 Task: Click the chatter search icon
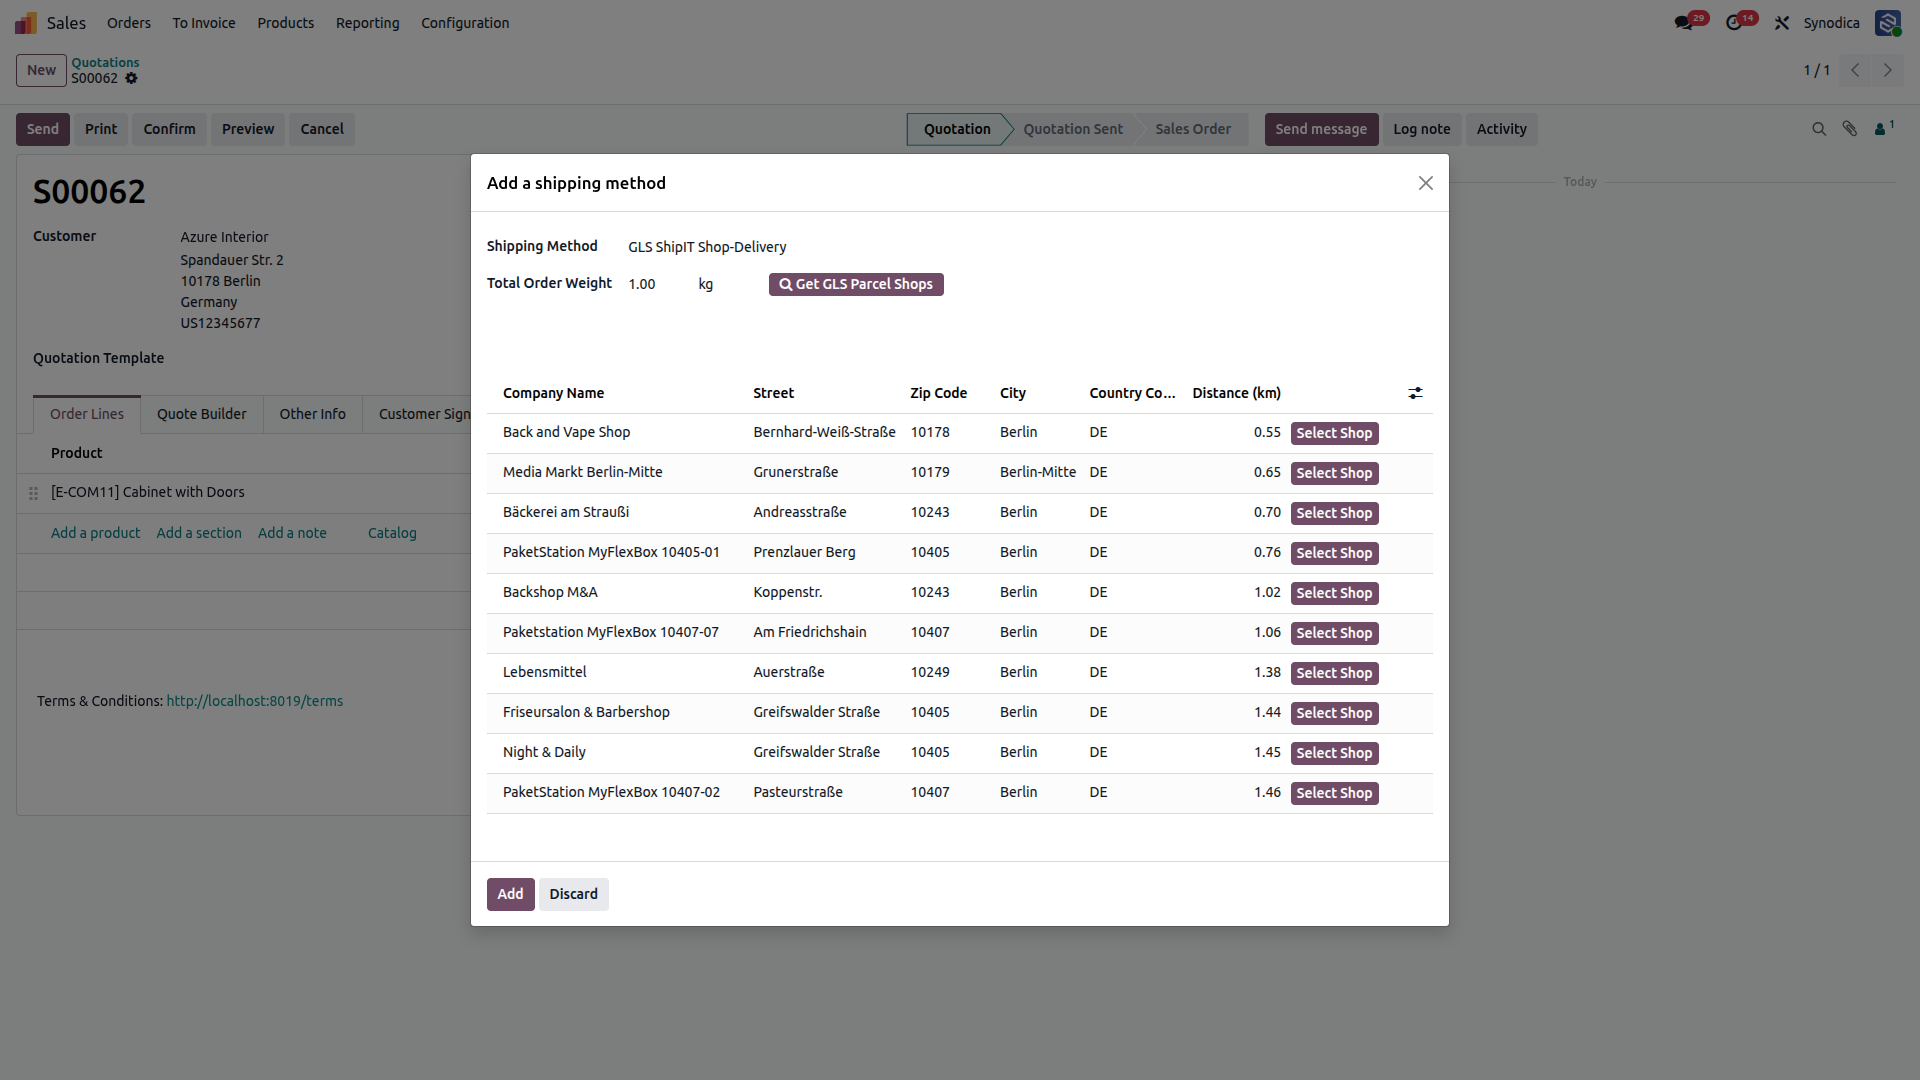click(x=1819, y=129)
